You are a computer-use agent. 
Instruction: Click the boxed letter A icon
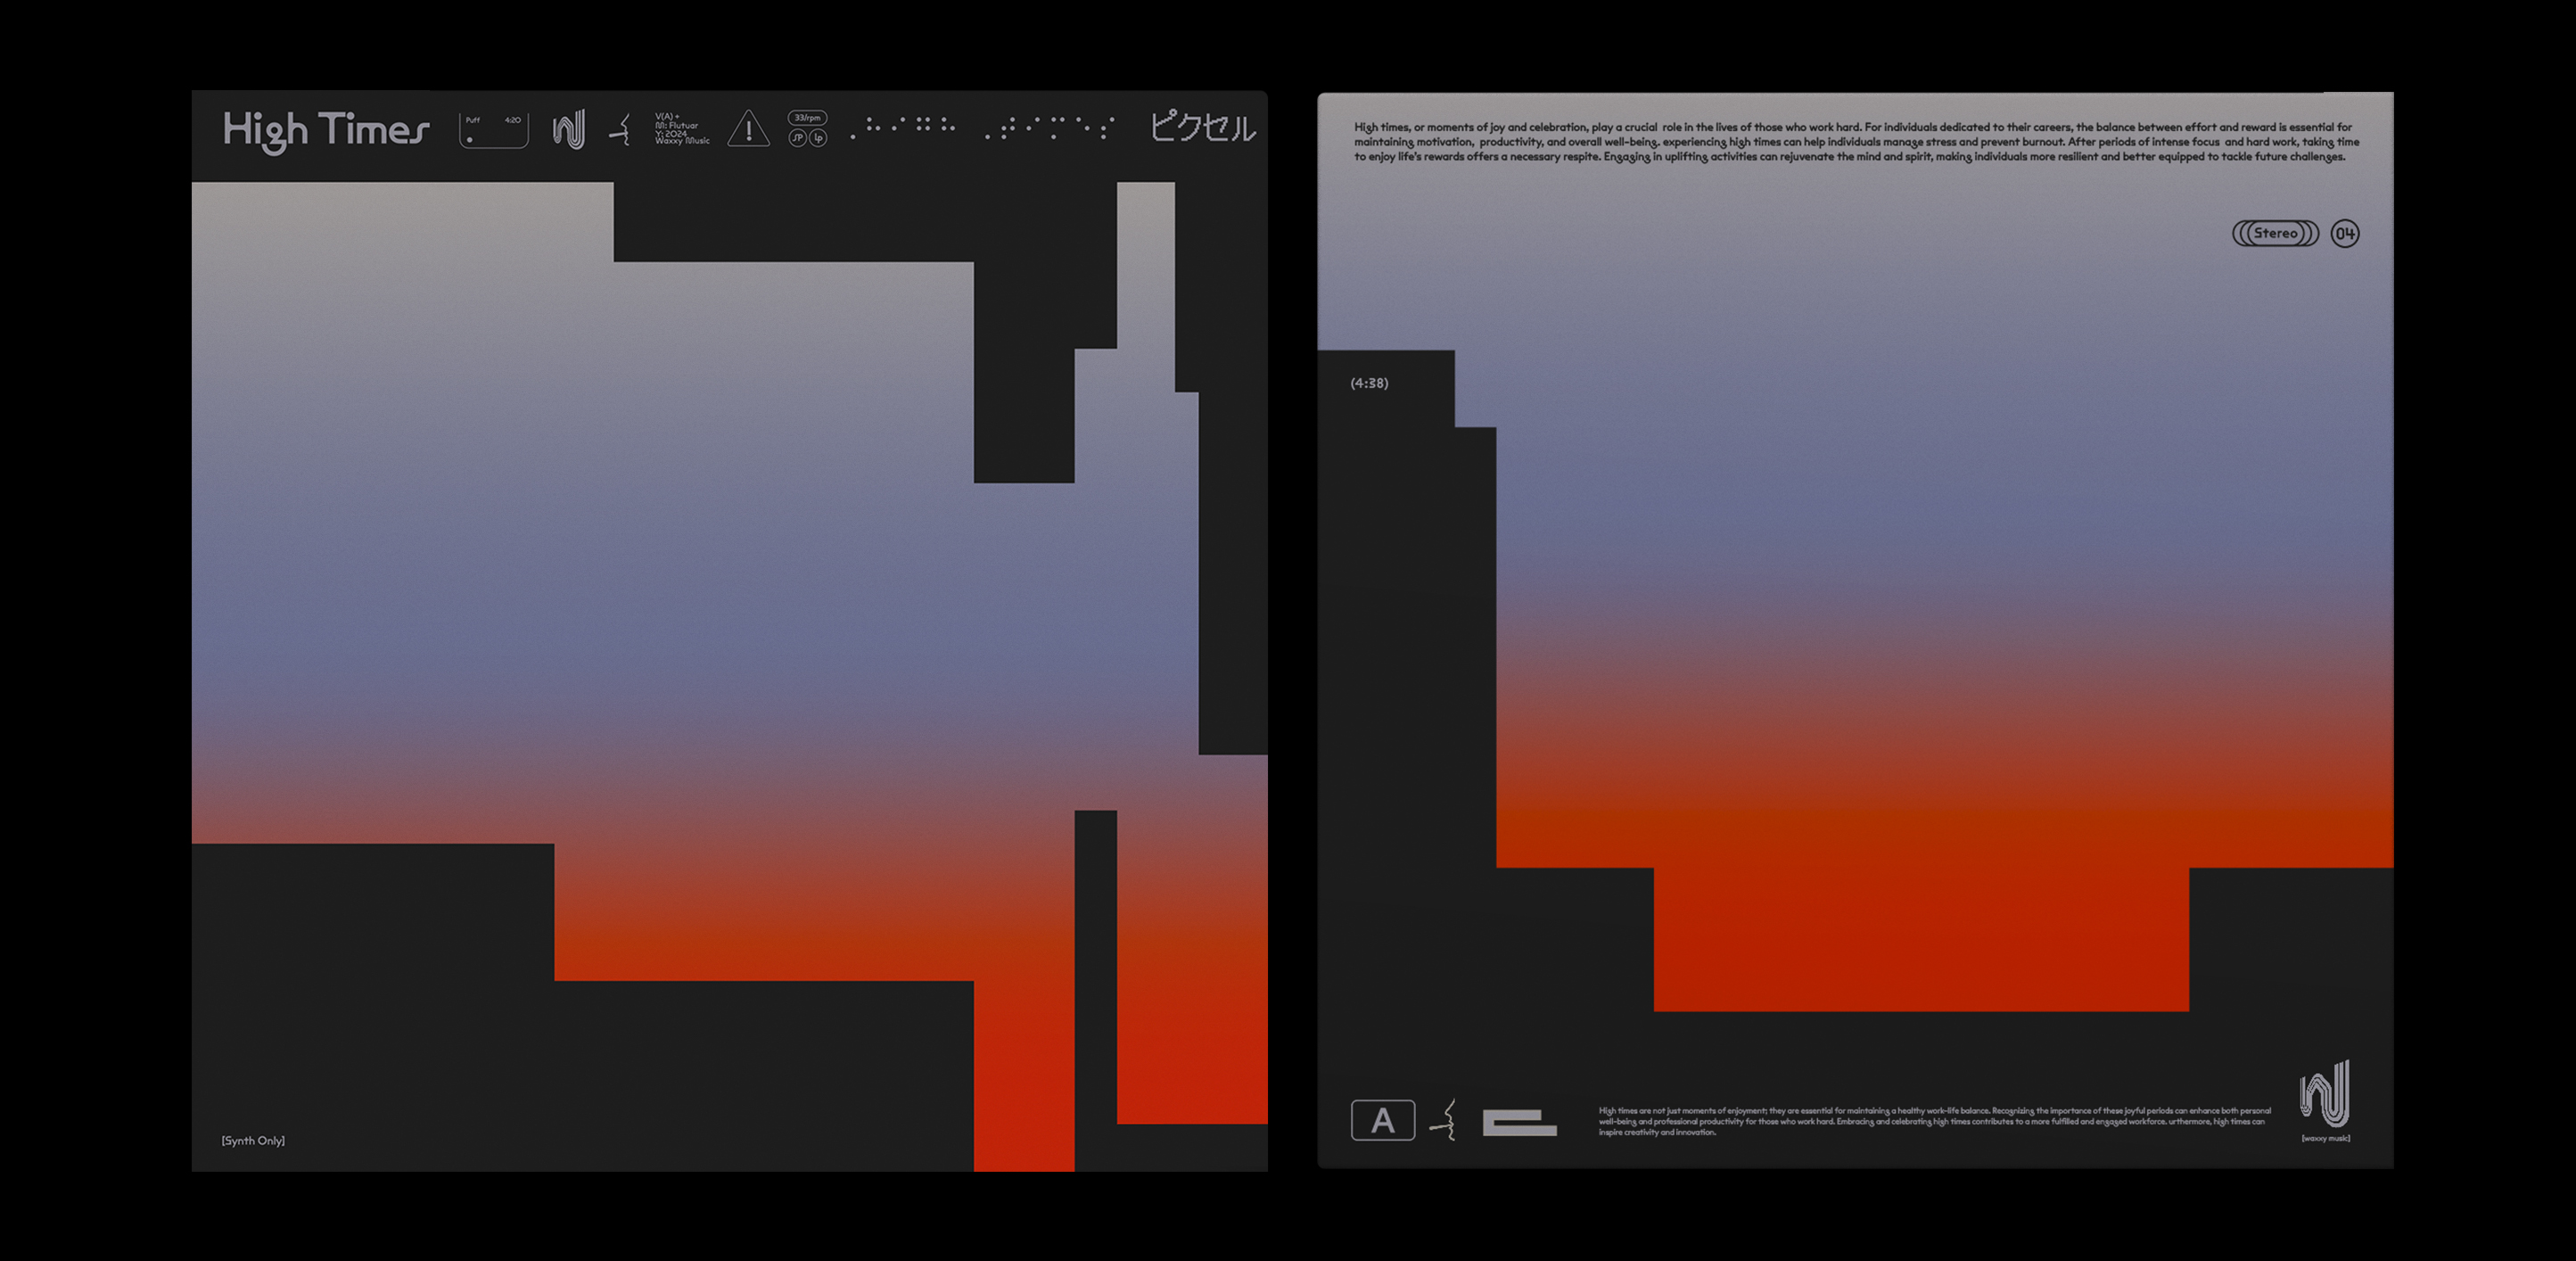[1382, 1120]
